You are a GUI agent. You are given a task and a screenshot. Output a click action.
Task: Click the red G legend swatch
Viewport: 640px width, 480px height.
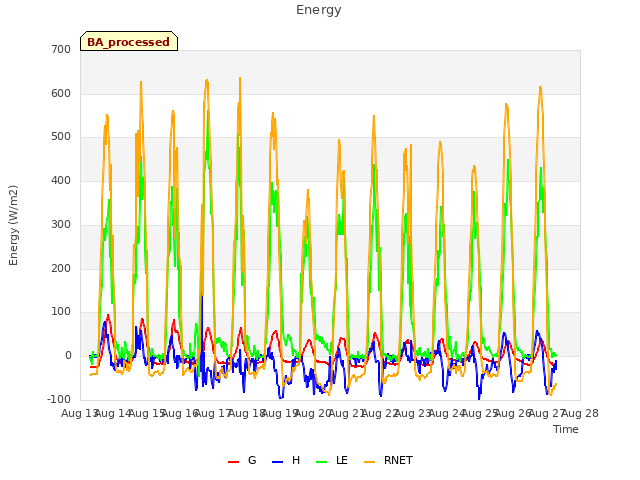point(233,462)
